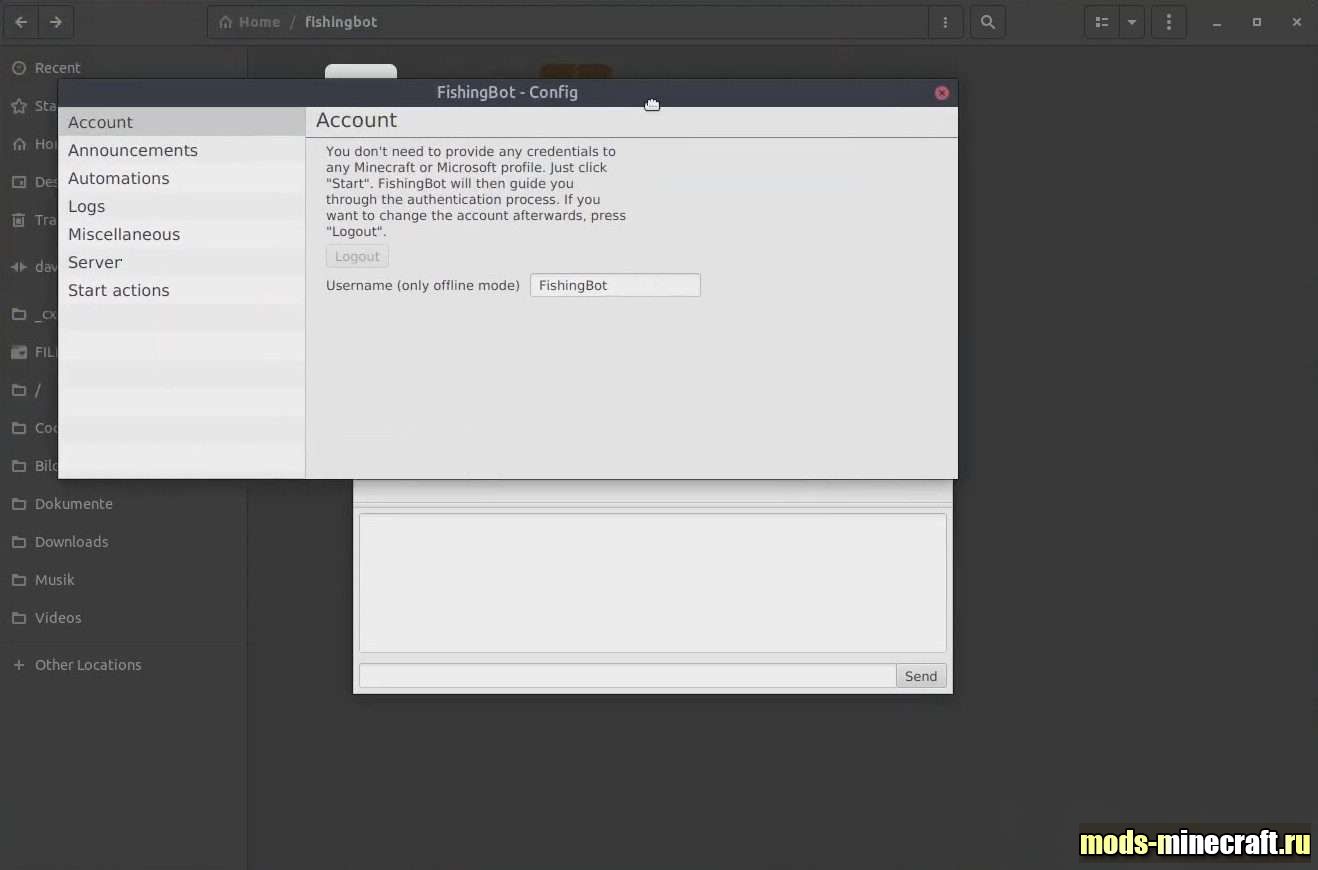This screenshot has height=870, width=1318.
Task: Click the Username offline mode field
Action: [x=614, y=285]
